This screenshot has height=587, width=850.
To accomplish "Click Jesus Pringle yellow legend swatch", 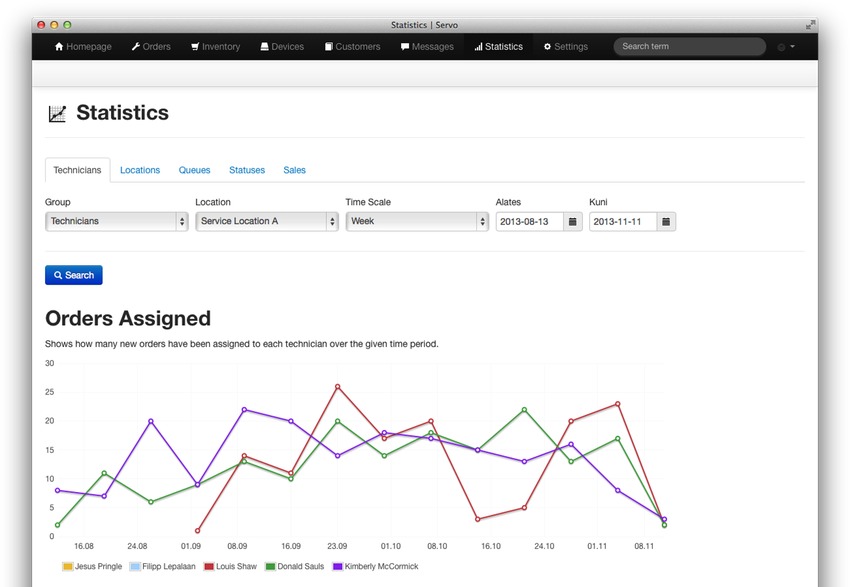I will point(68,566).
